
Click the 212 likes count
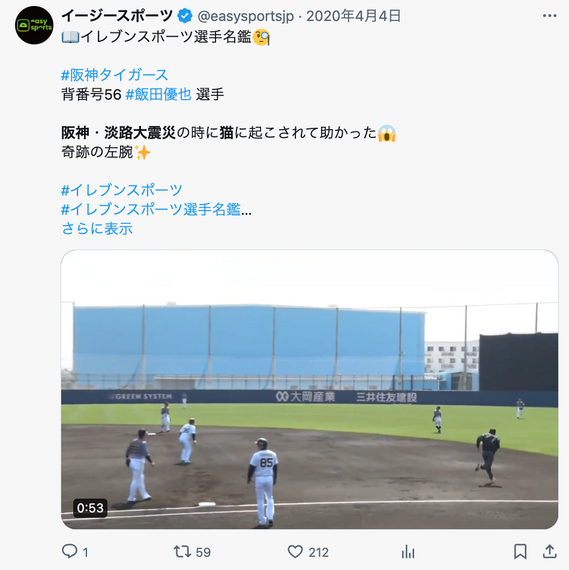pyautogui.click(x=318, y=552)
